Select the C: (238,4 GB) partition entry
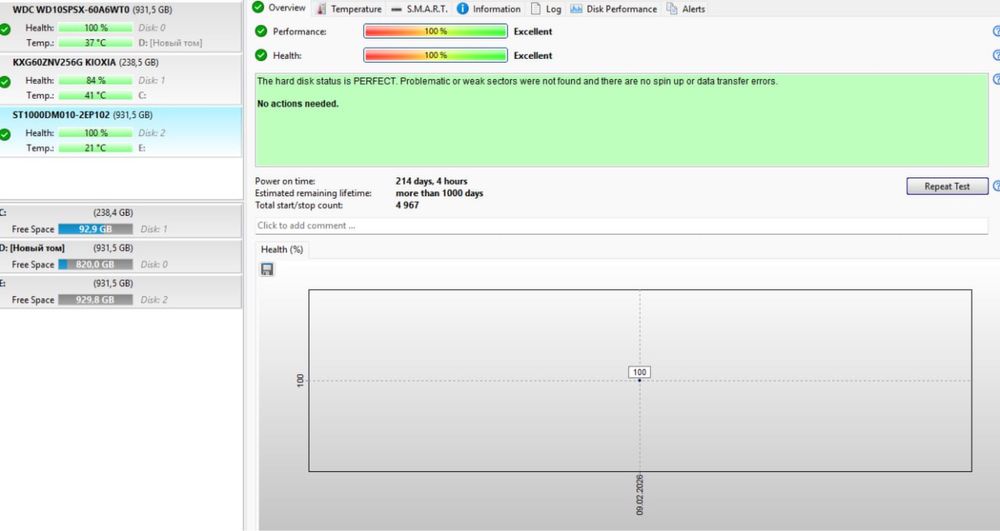The image size is (1000, 531). (121, 221)
